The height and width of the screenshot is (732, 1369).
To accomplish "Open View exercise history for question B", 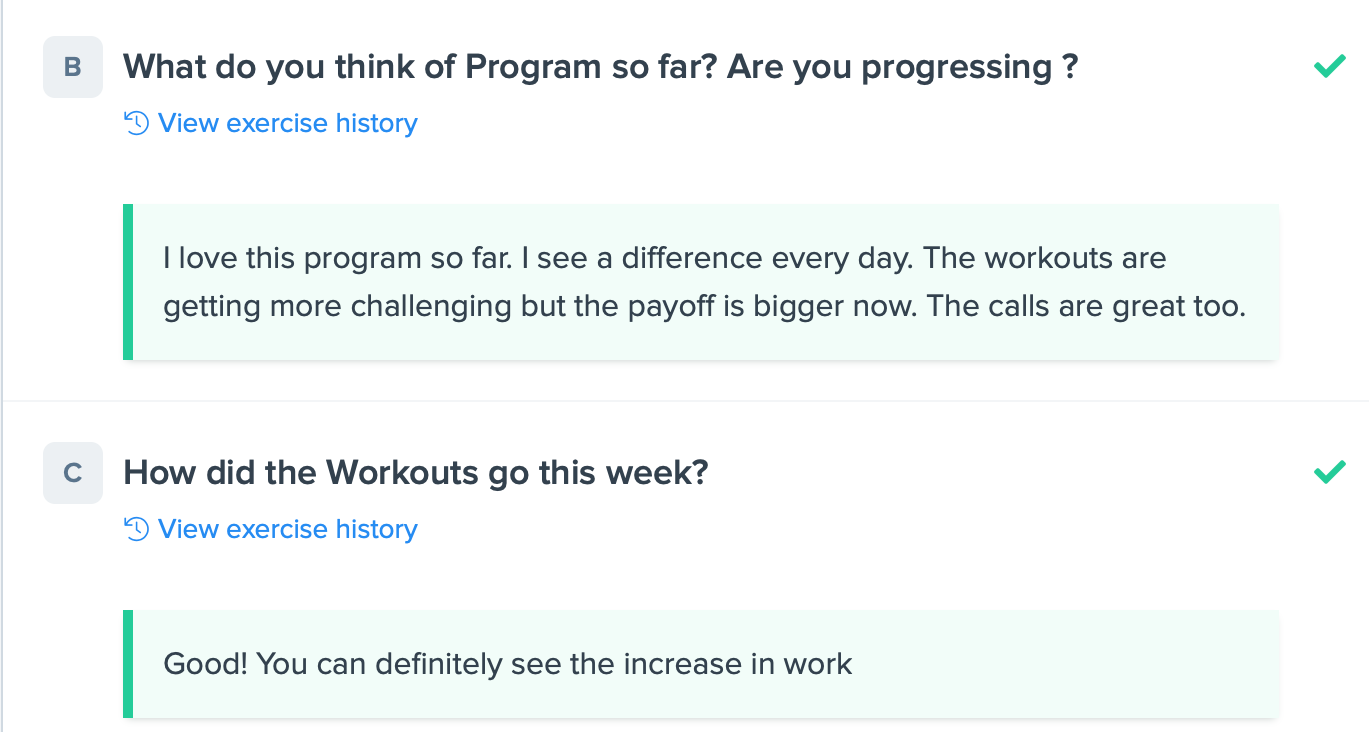I will [287, 123].
